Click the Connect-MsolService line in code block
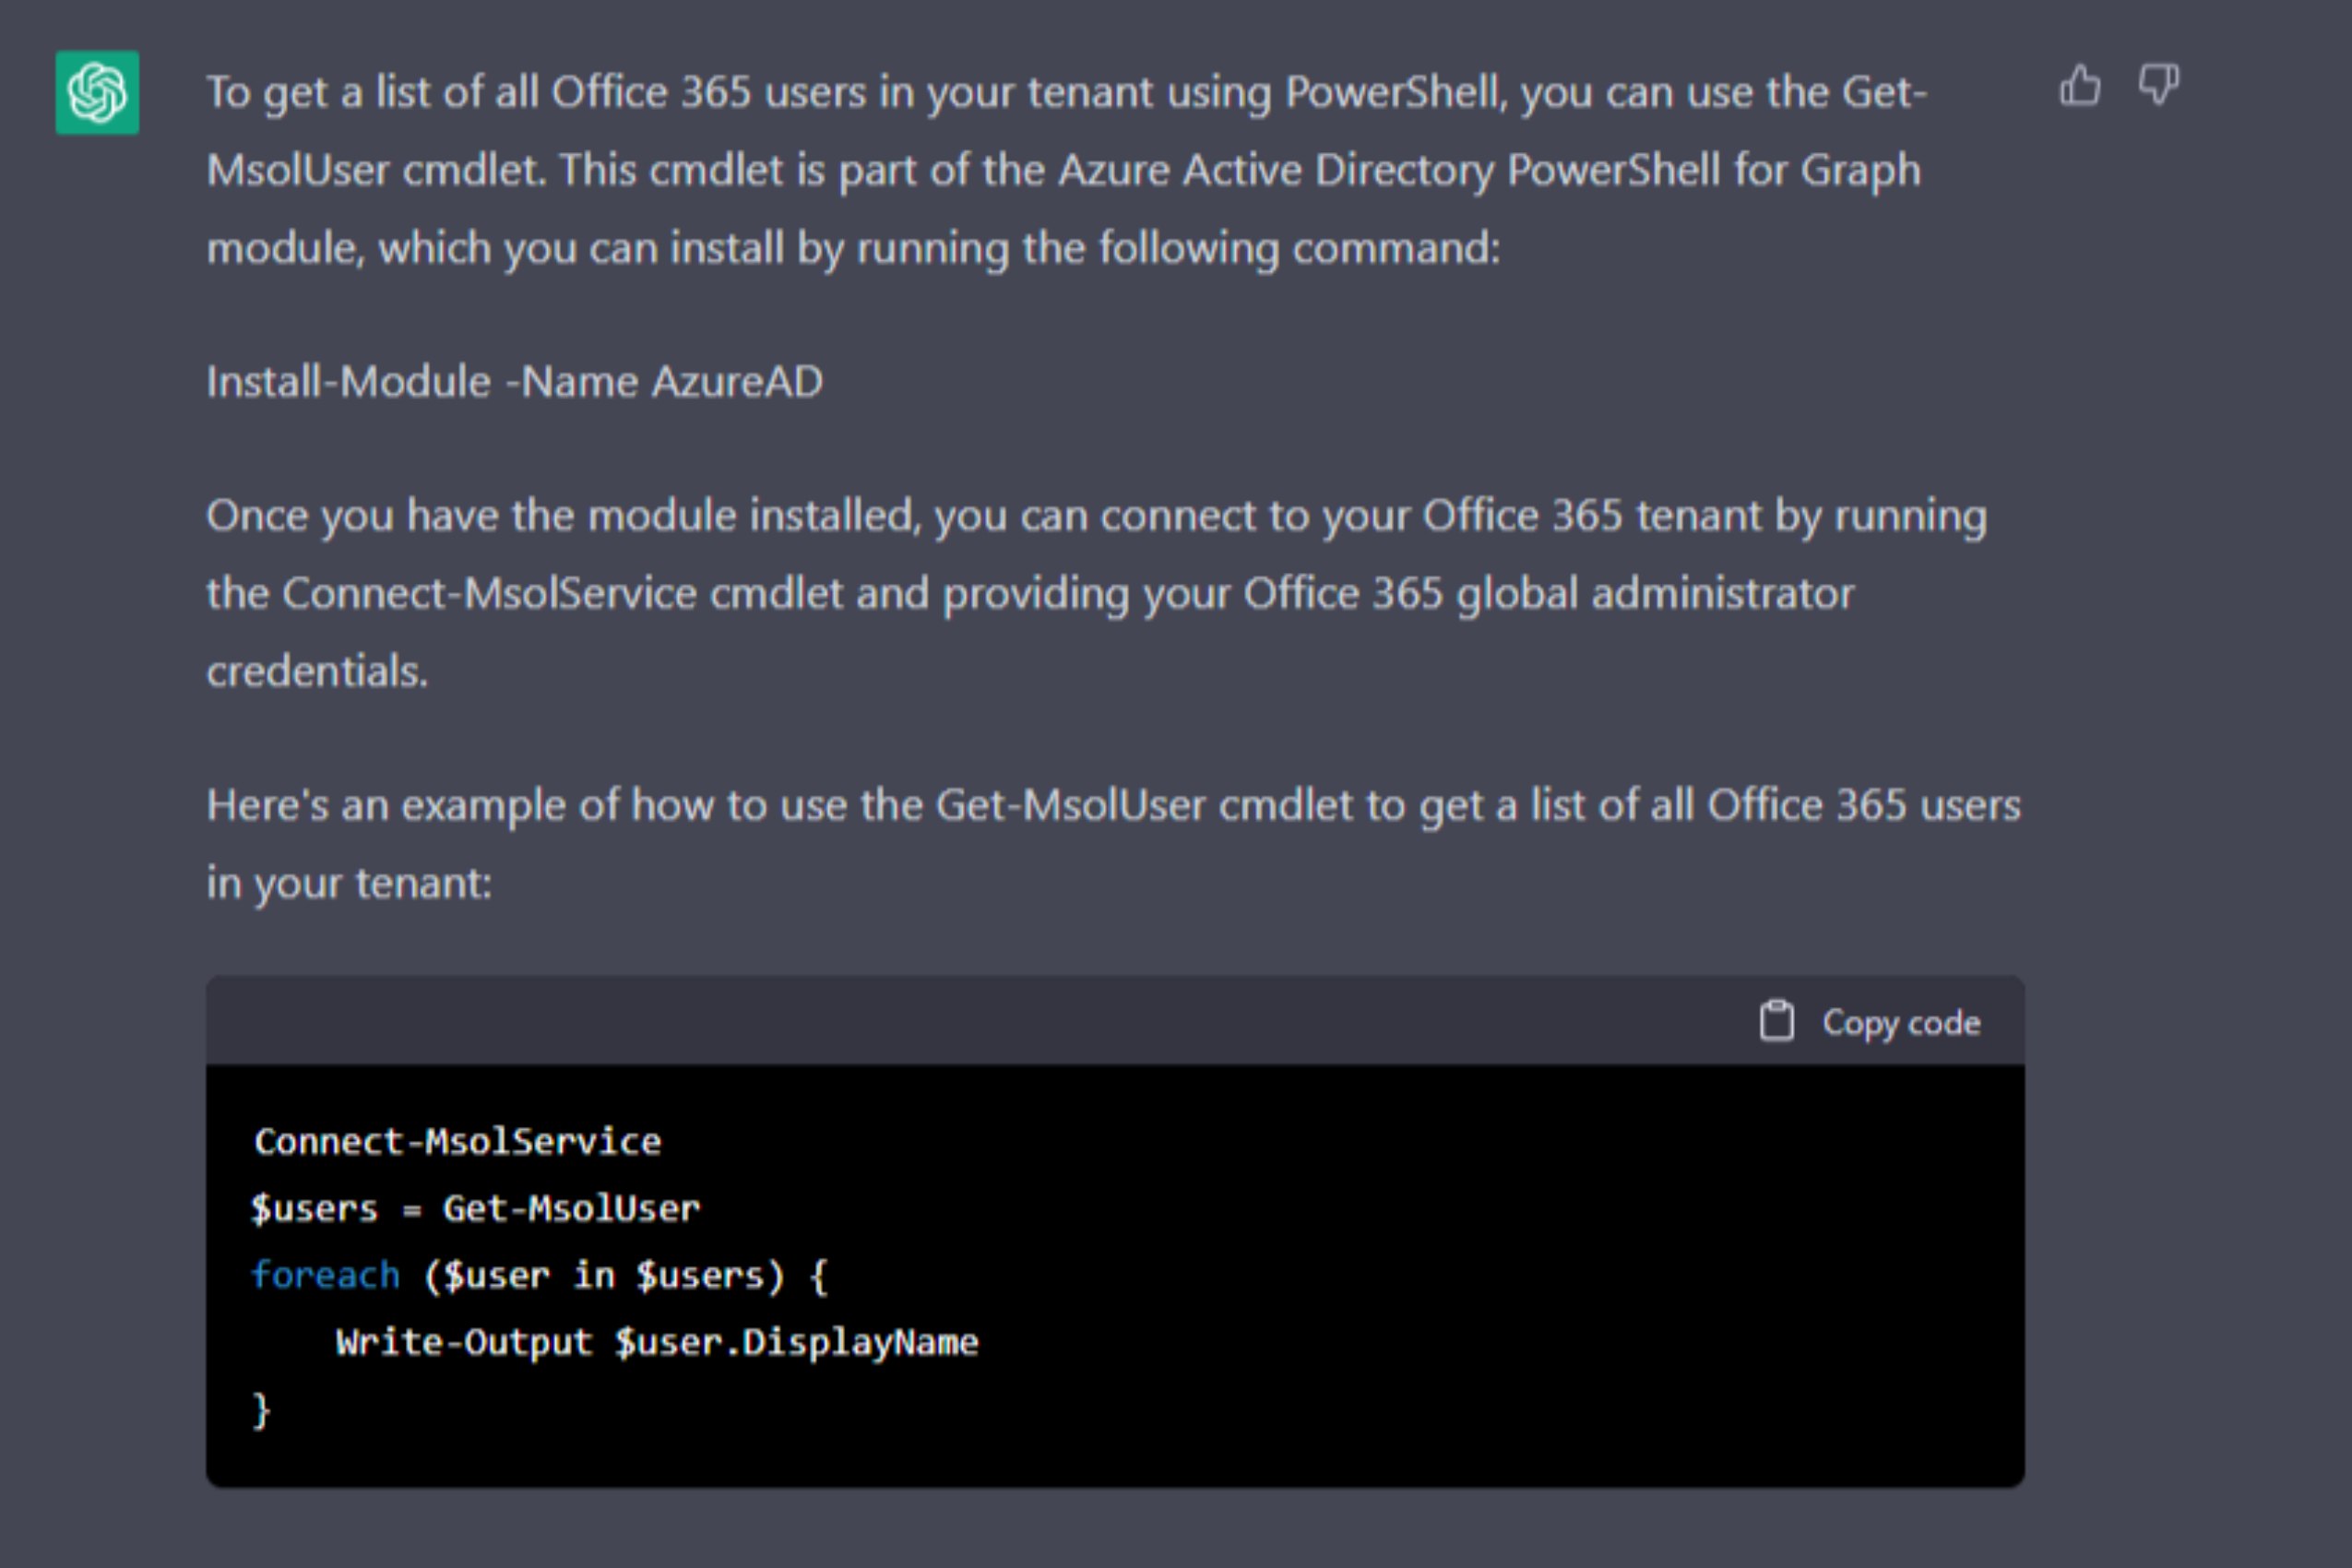 (x=457, y=1142)
